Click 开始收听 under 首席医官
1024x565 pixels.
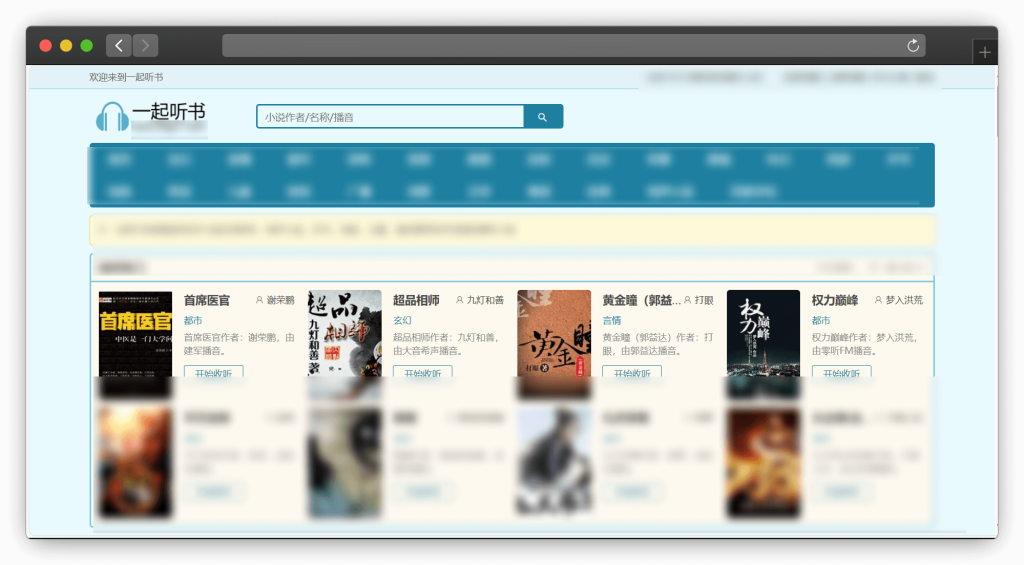[213, 373]
